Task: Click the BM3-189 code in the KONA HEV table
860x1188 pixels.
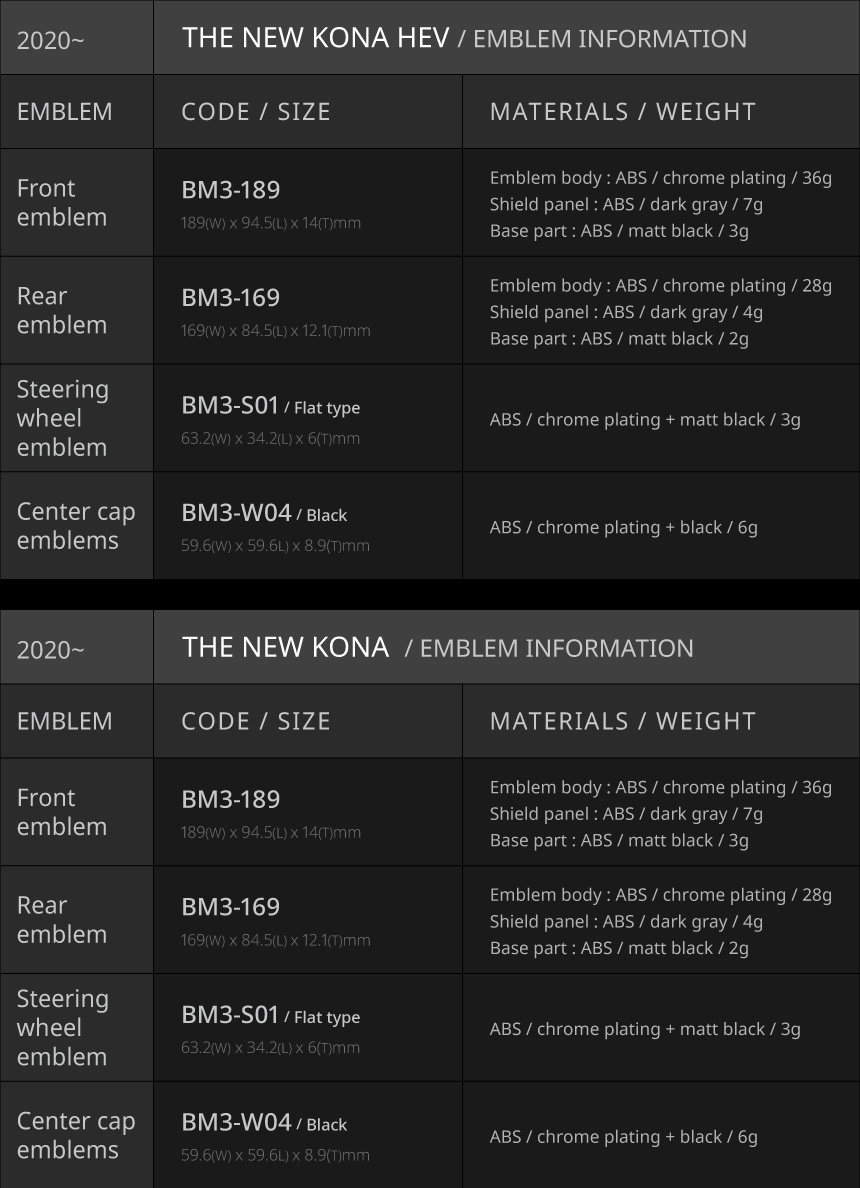Action: tap(230, 190)
